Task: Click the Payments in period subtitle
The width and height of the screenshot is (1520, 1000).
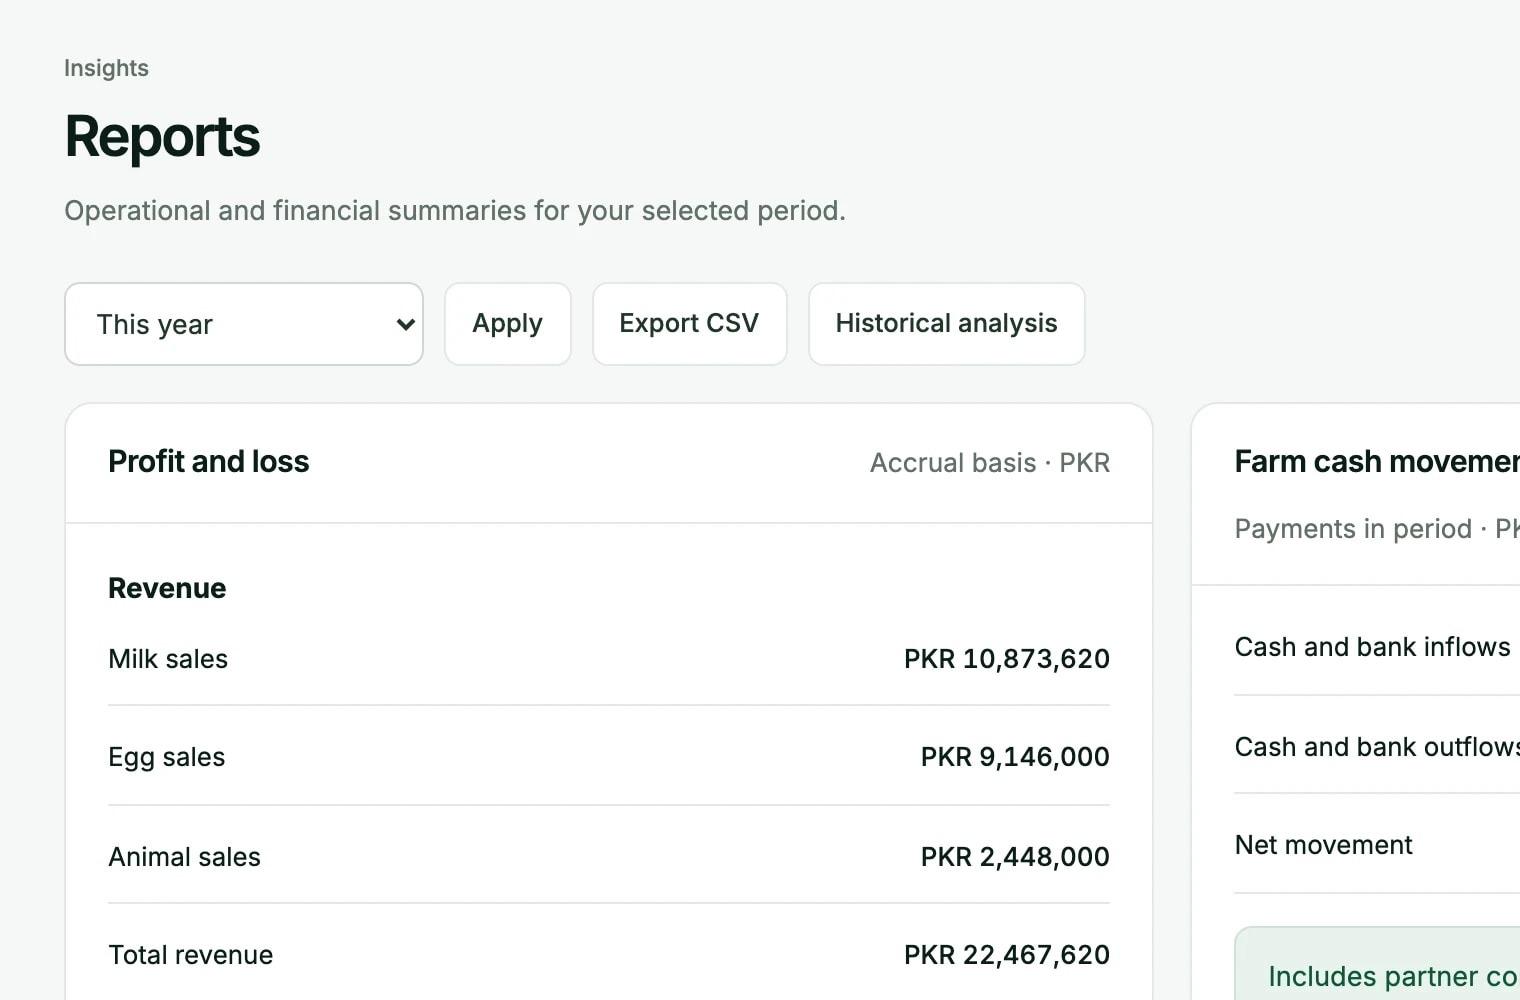Action: click(x=1377, y=528)
